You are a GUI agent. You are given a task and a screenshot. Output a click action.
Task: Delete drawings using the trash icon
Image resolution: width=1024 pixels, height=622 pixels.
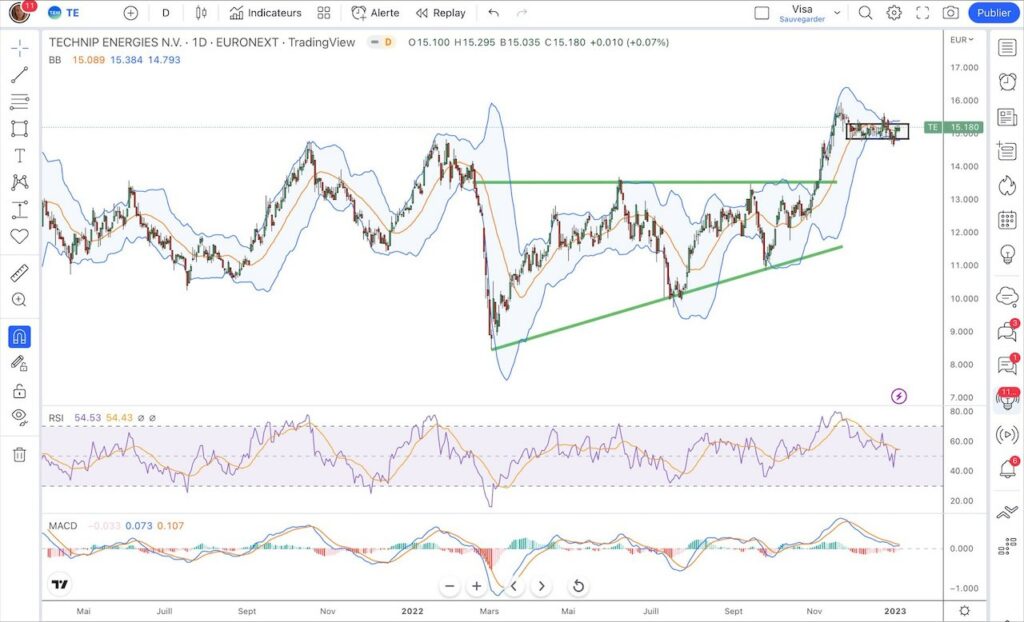[x=20, y=455]
